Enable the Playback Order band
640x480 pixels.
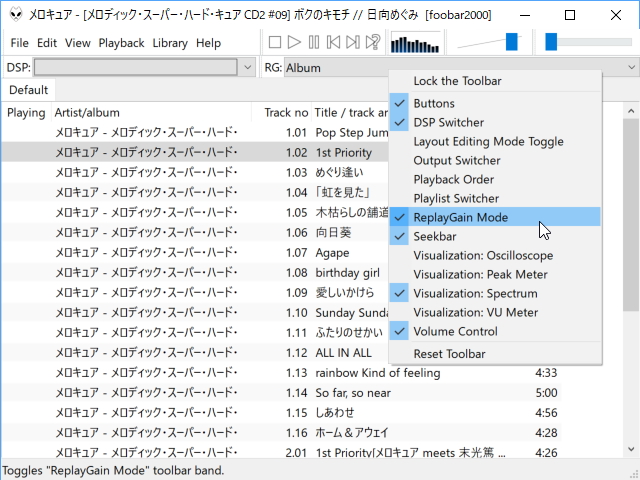(495, 179)
